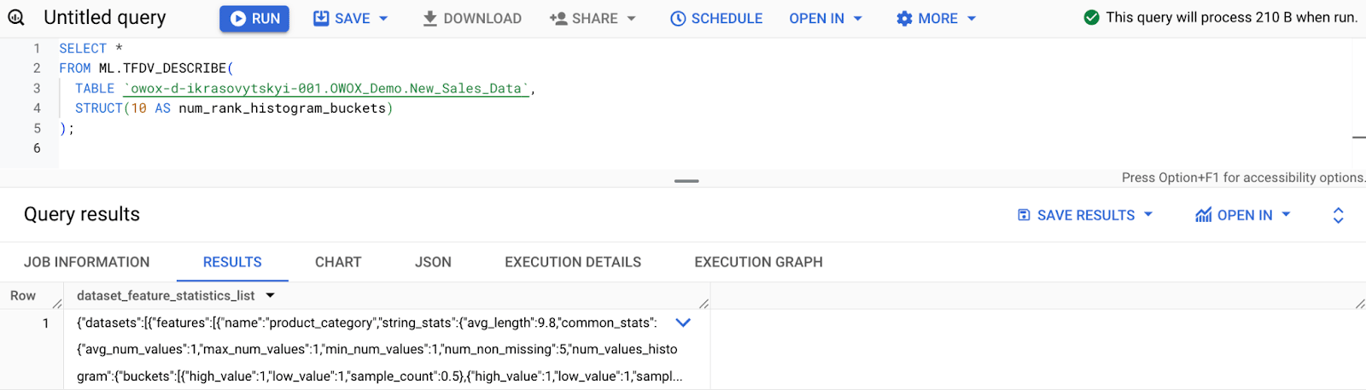Image resolution: width=1366 pixels, height=390 pixels.
Task: Click DOWNLOAD in the toolbar
Action: tap(472, 18)
